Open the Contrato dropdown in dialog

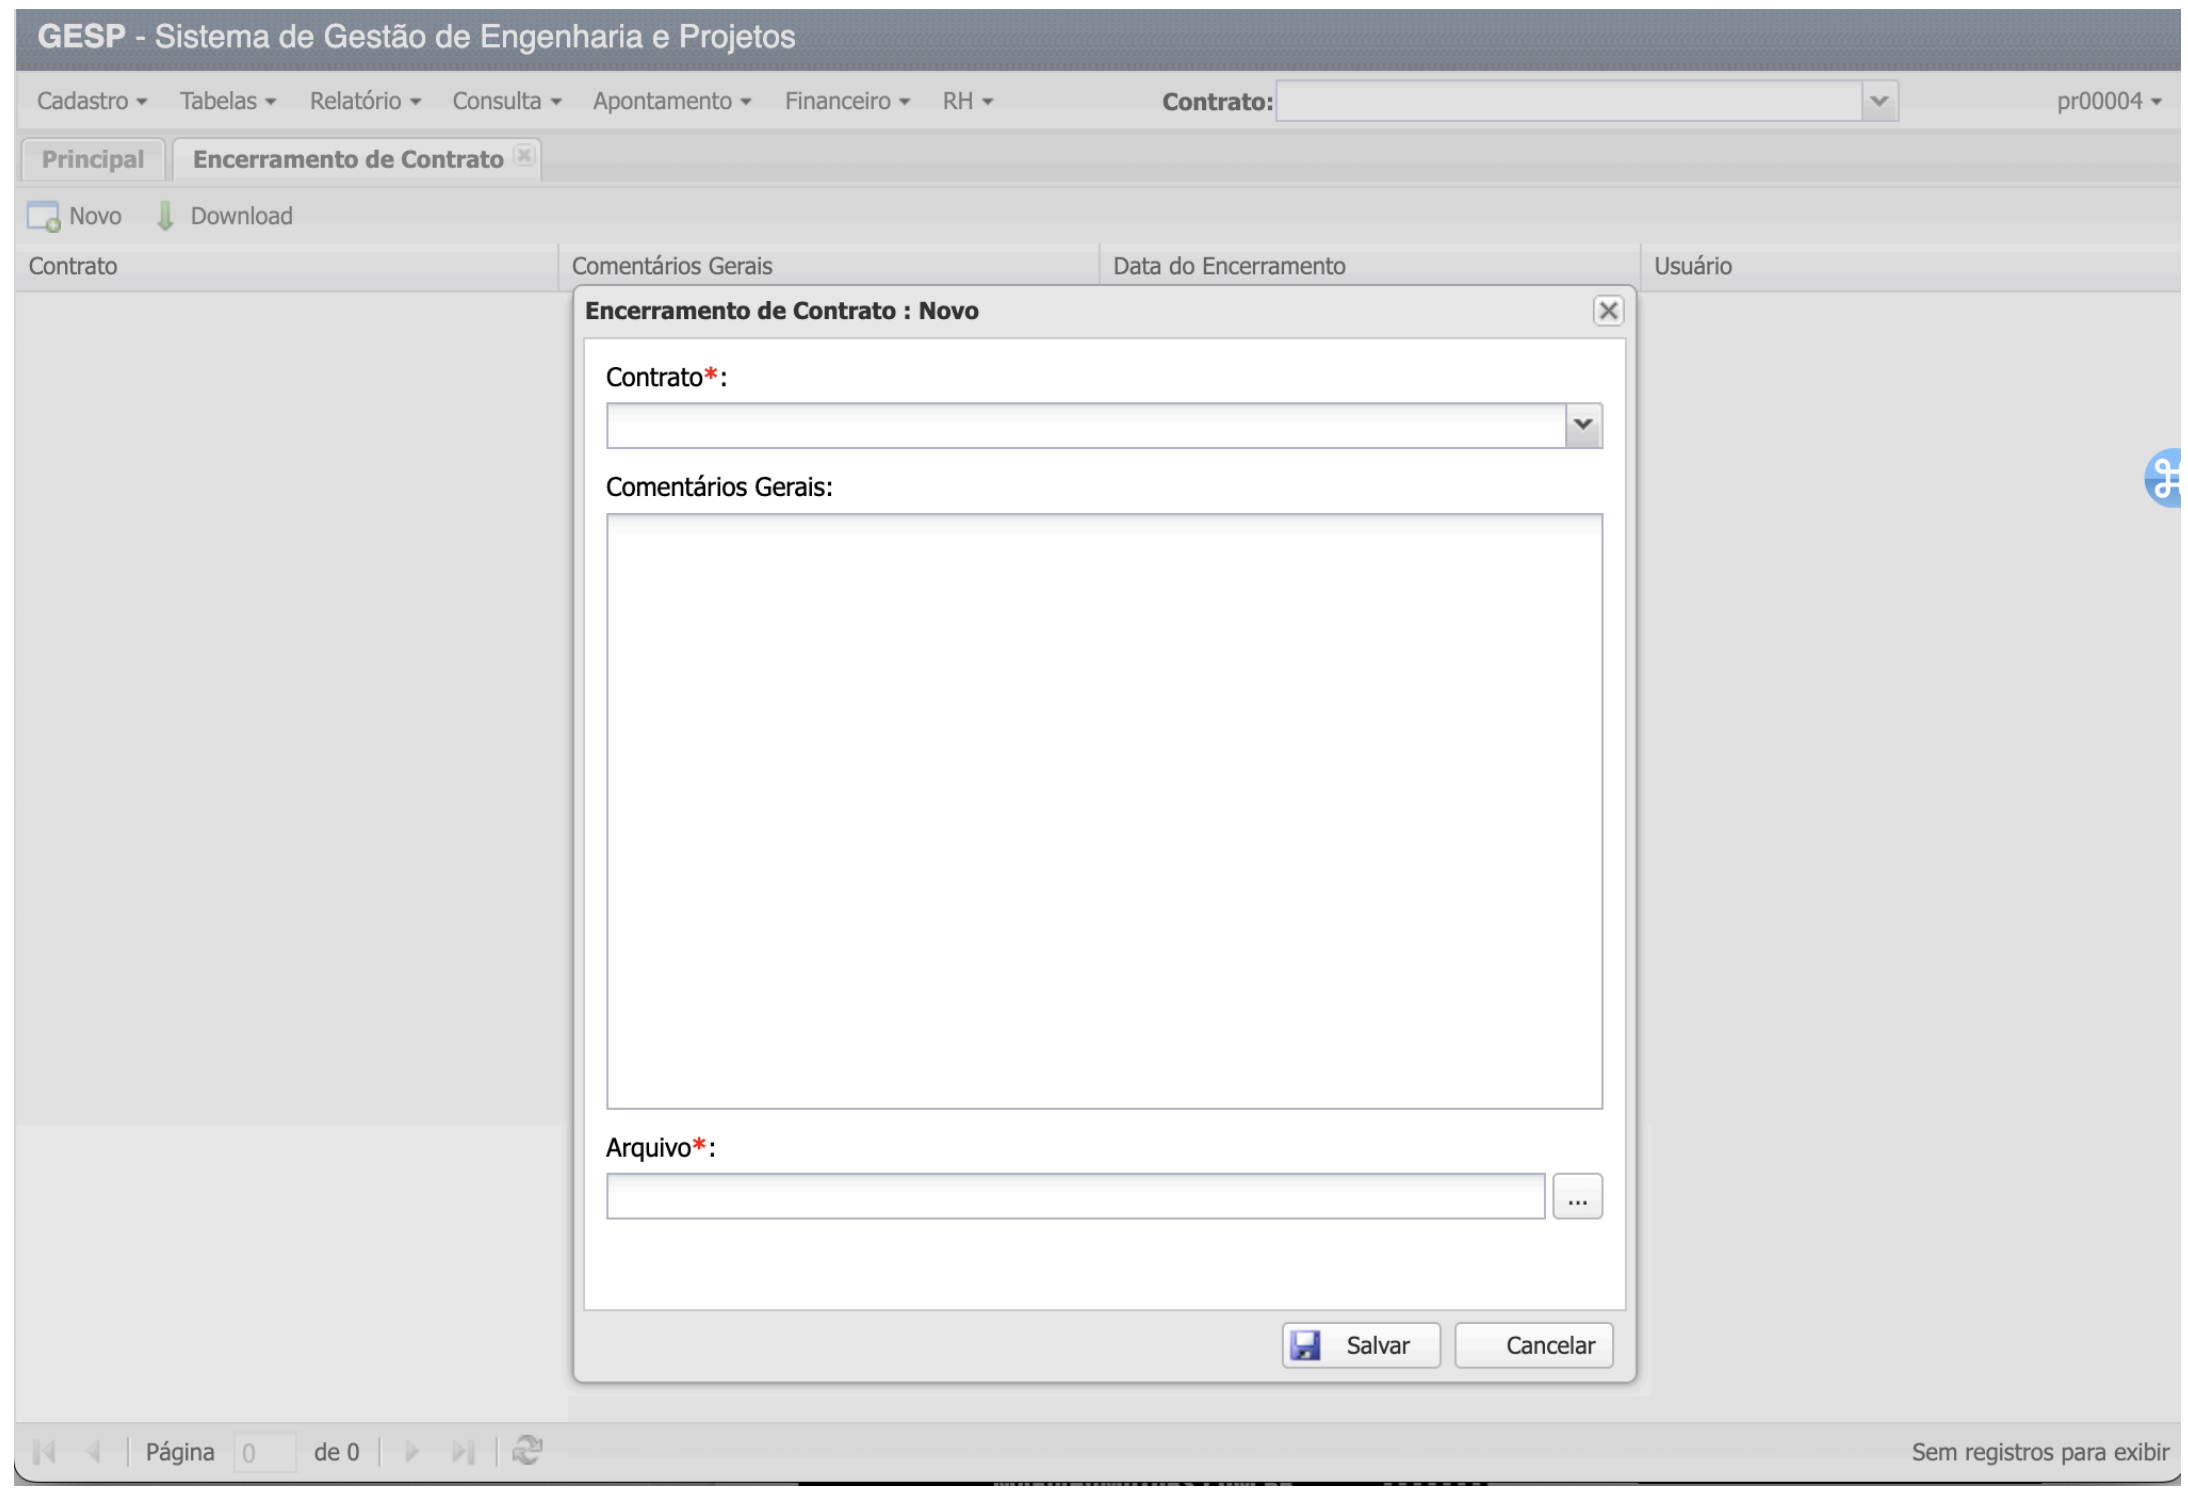tap(1582, 425)
